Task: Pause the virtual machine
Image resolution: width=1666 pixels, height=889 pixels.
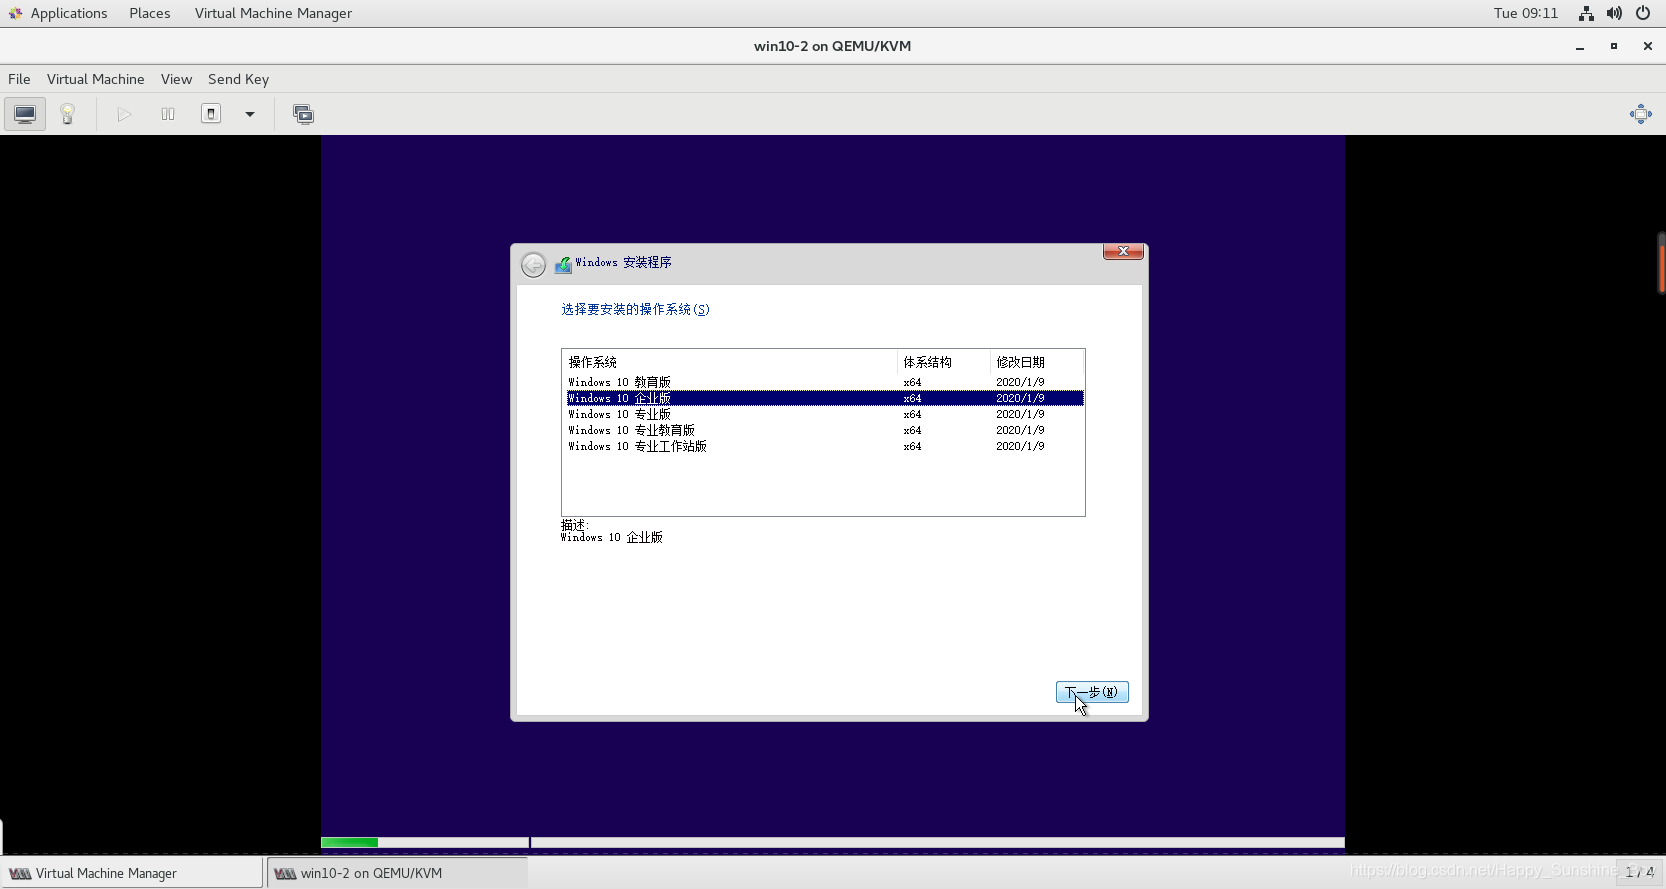Action: [x=168, y=114]
